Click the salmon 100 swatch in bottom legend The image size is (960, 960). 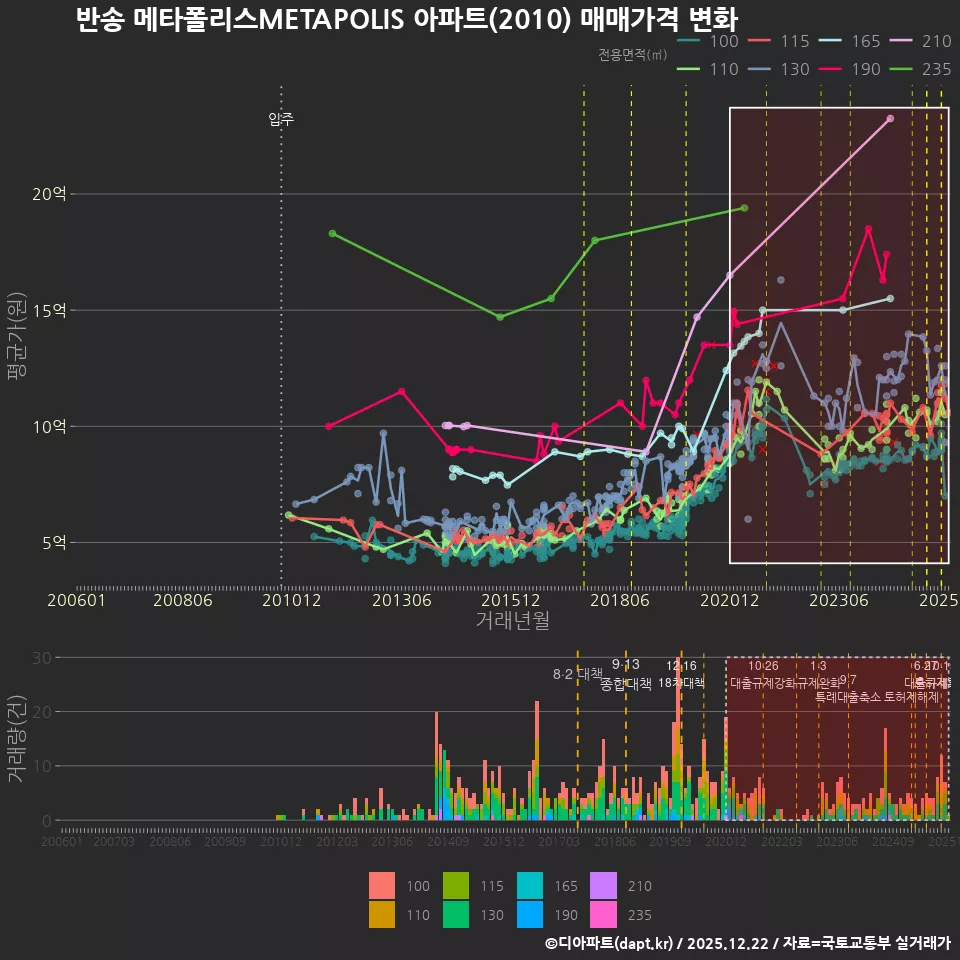tap(382, 886)
